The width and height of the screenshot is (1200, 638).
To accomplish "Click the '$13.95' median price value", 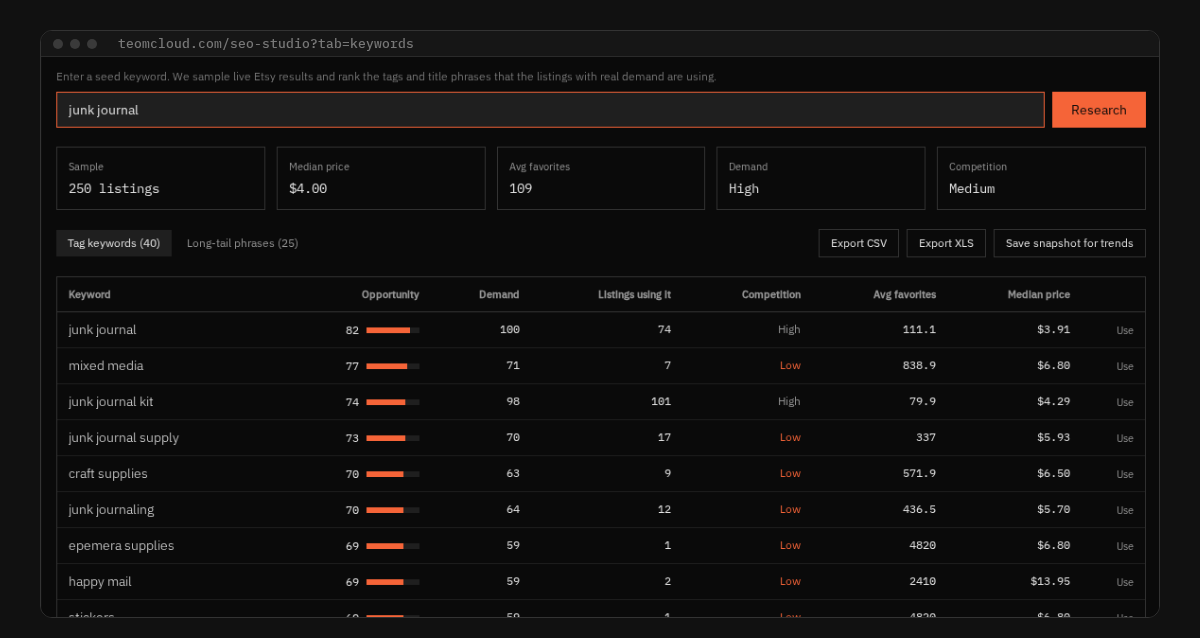I will pyautogui.click(x=1050, y=582).
